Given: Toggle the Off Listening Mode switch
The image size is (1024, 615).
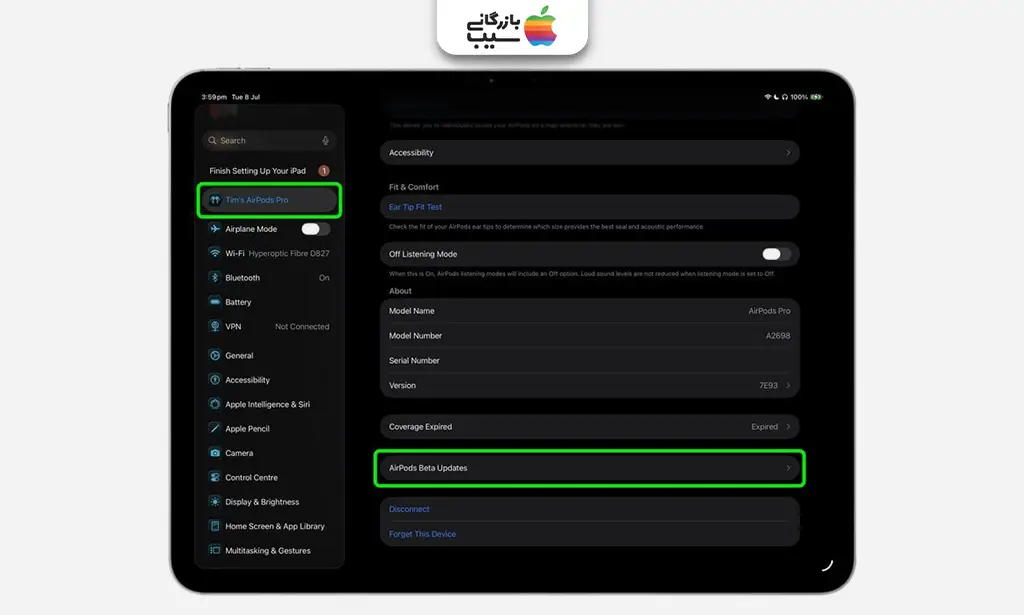Looking at the screenshot, I should tap(776, 254).
